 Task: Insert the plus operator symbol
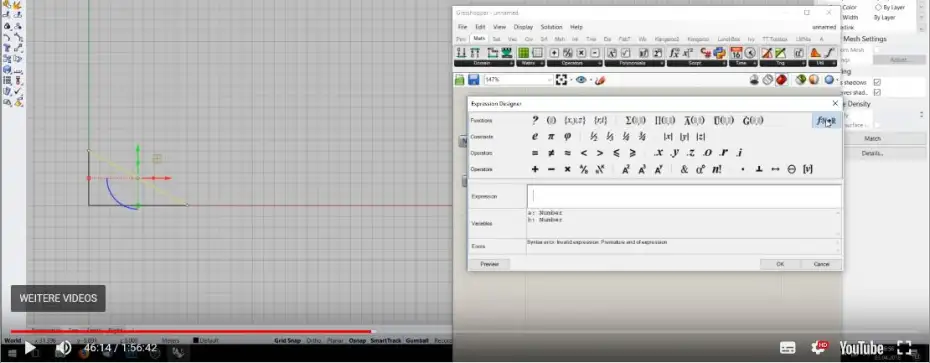535,170
